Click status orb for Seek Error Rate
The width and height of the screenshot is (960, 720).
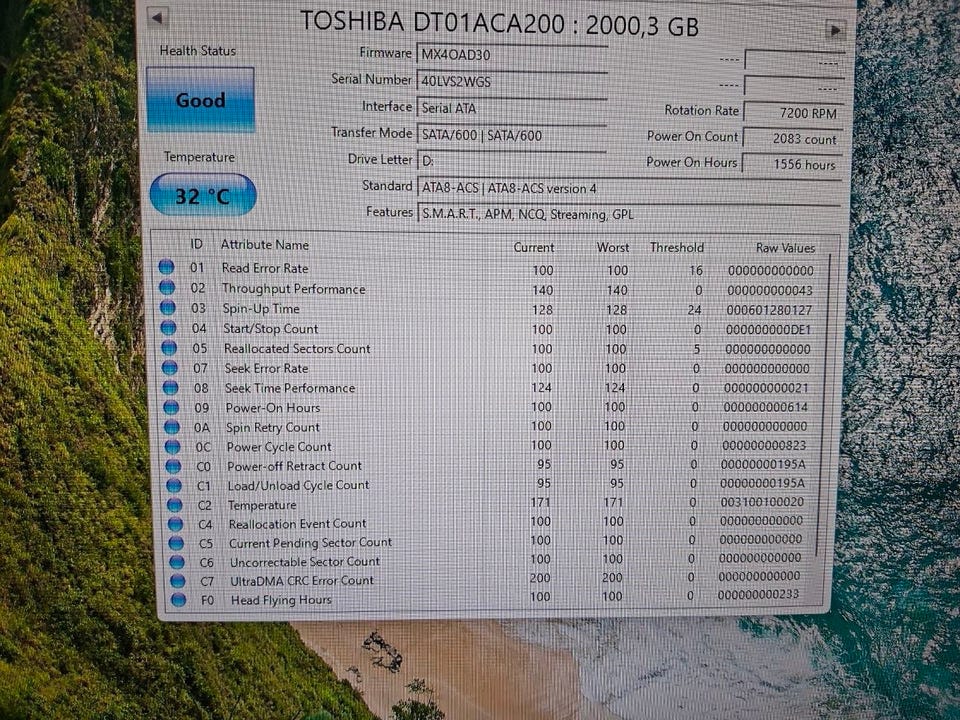(170, 367)
